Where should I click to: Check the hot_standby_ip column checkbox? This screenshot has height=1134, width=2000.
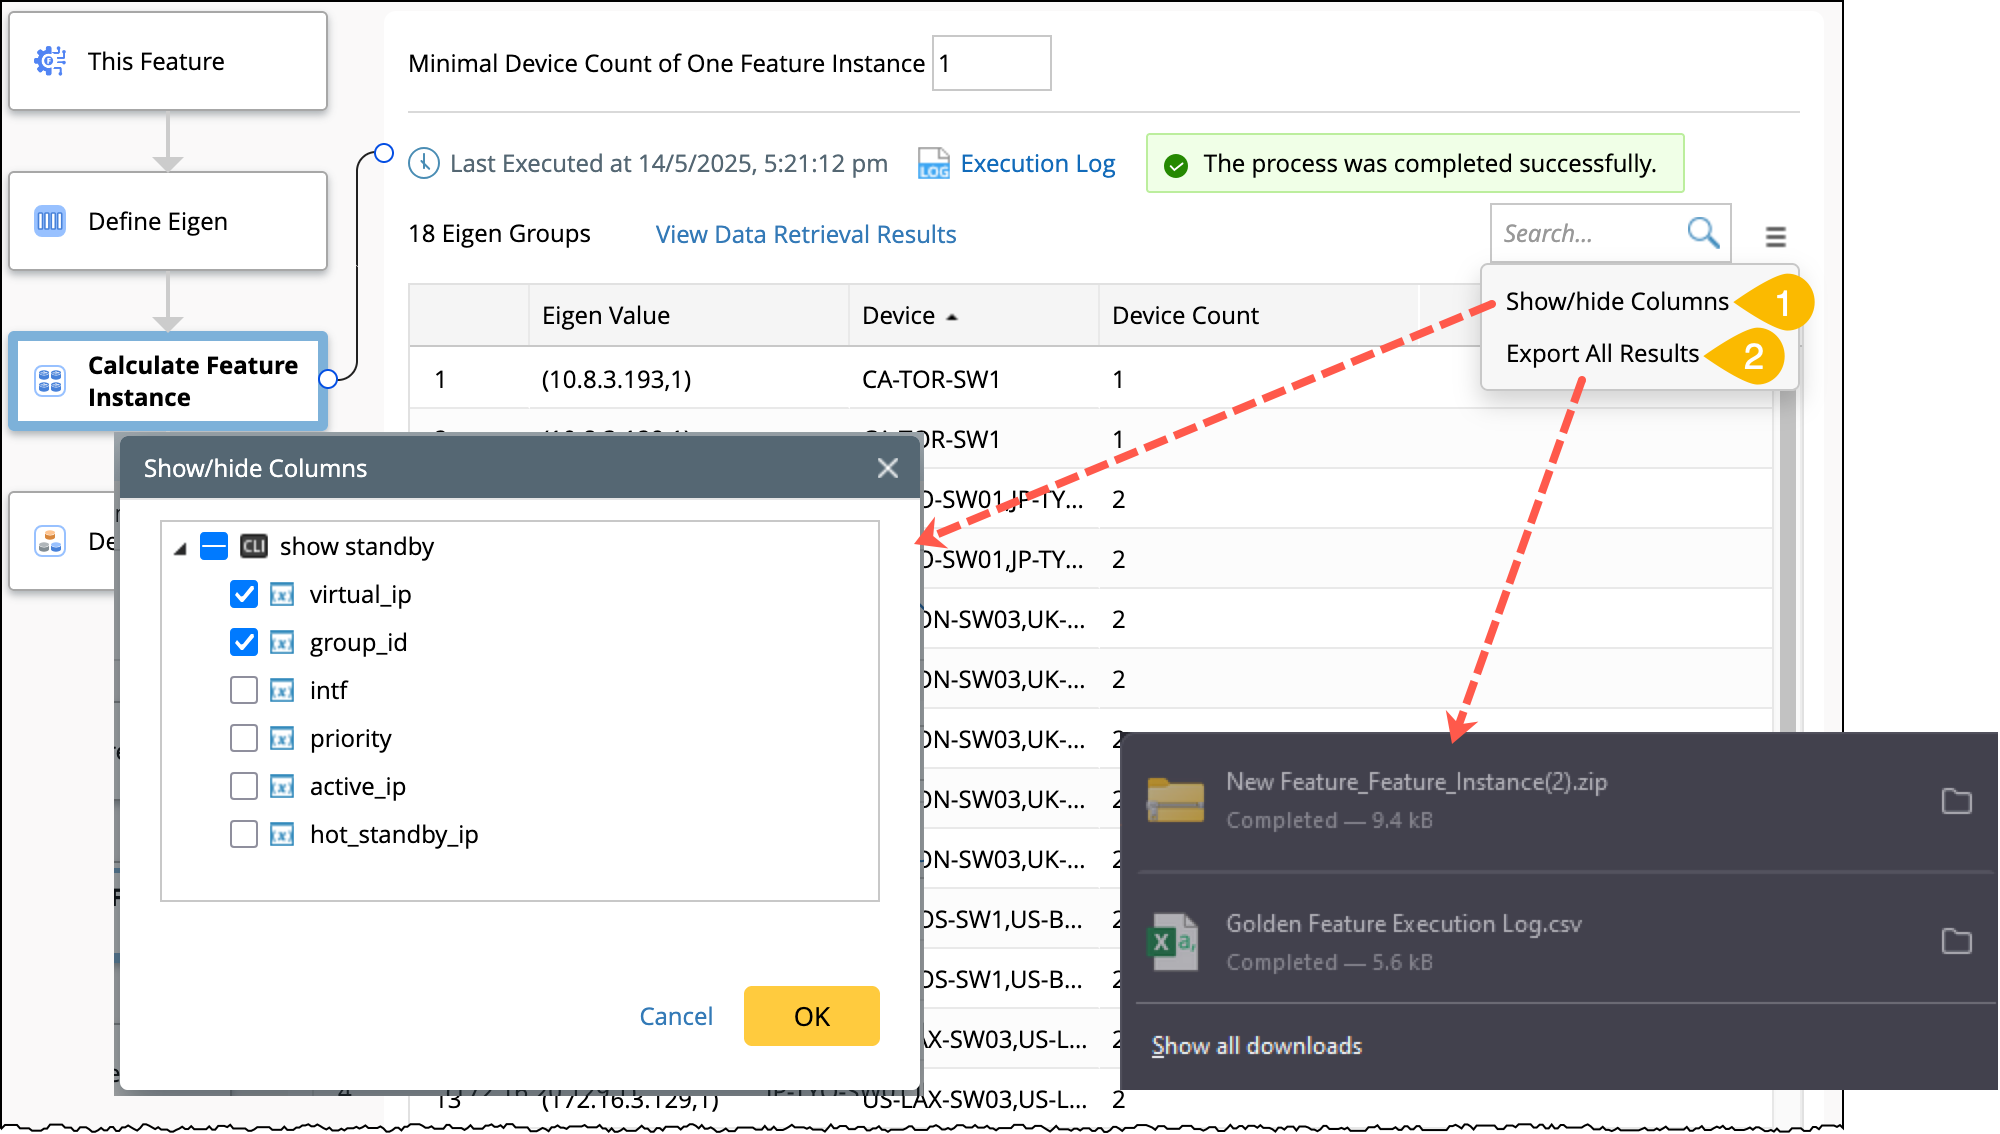point(244,834)
